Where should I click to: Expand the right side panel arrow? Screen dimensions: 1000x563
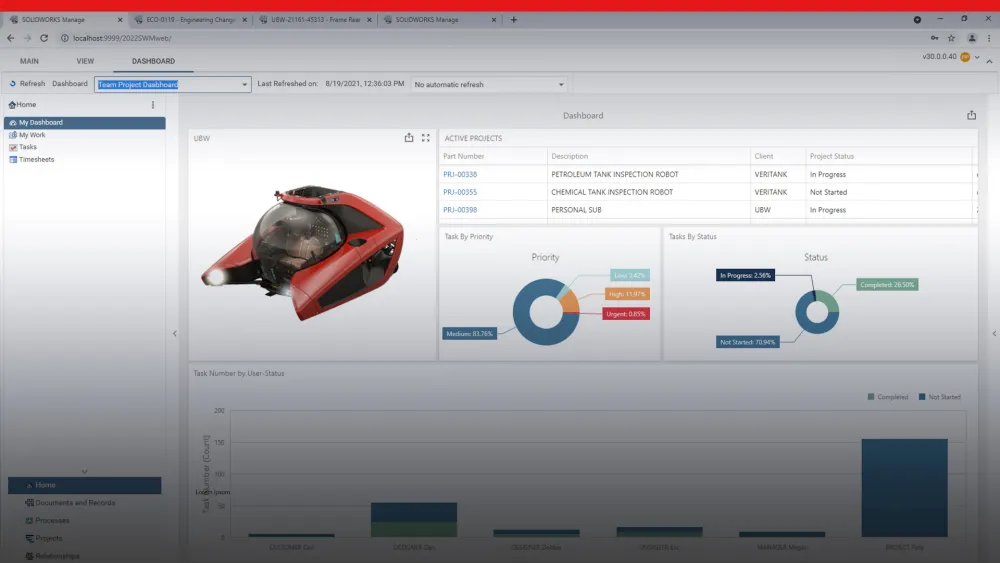994,333
